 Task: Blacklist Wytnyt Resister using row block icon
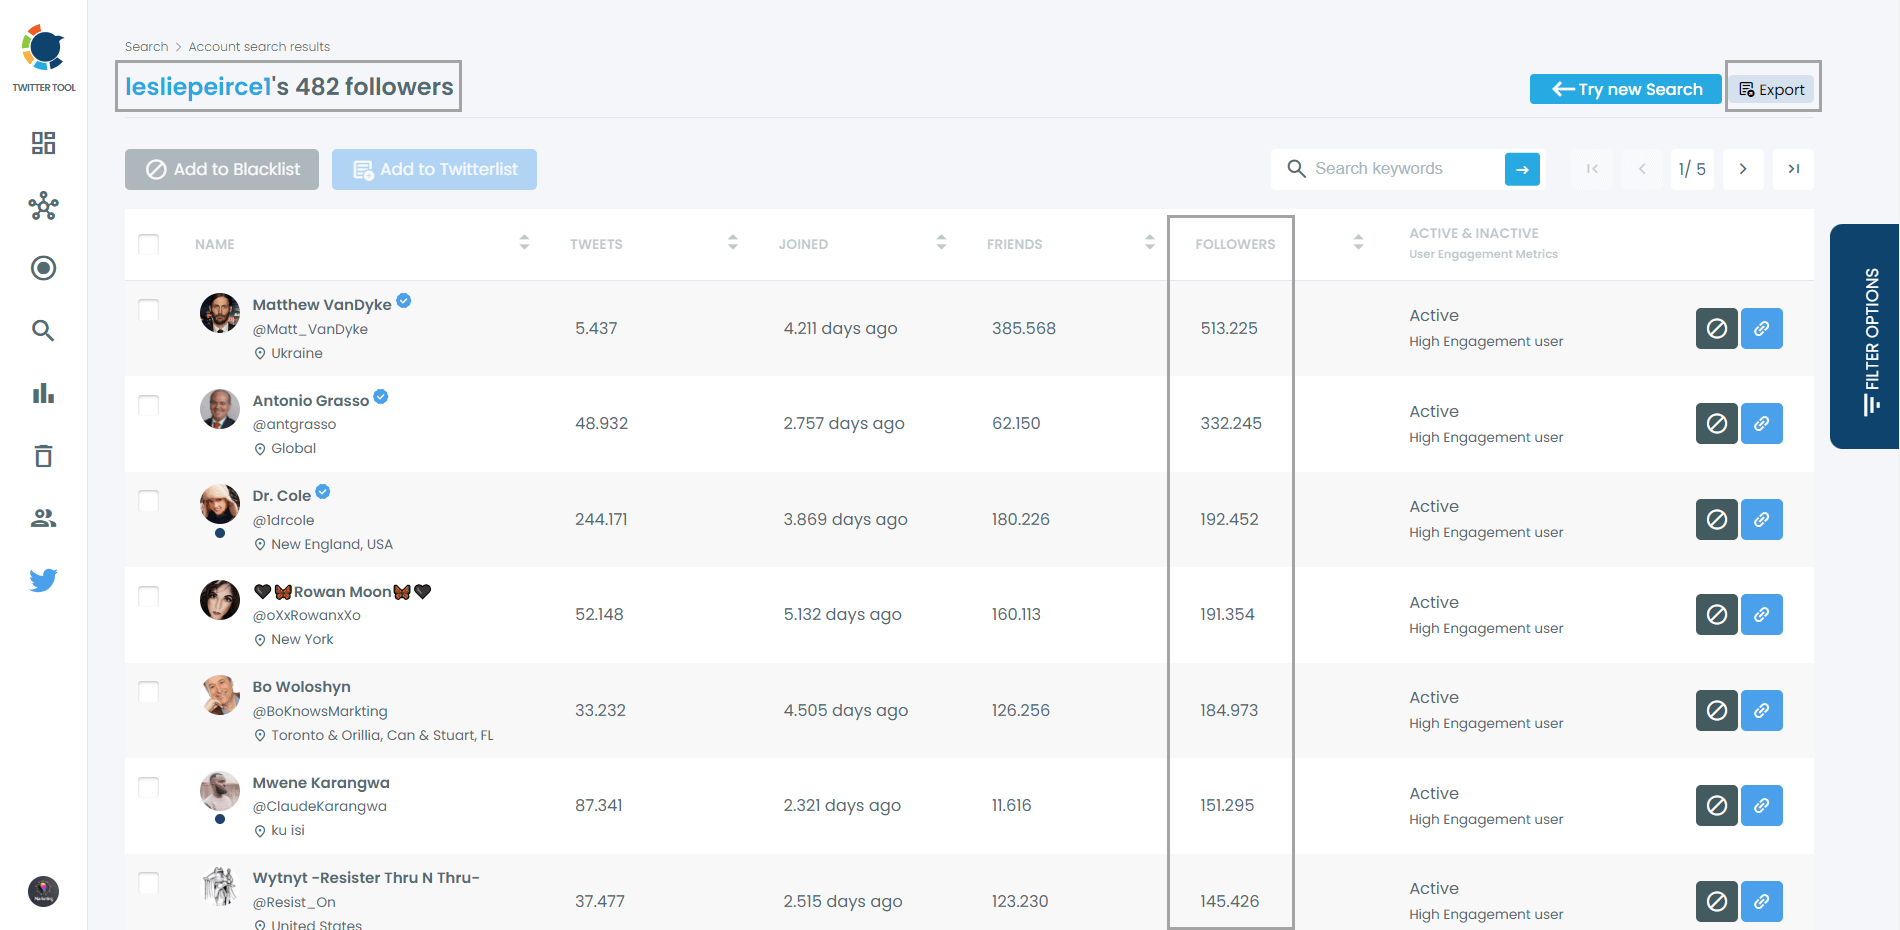(x=1717, y=901)
